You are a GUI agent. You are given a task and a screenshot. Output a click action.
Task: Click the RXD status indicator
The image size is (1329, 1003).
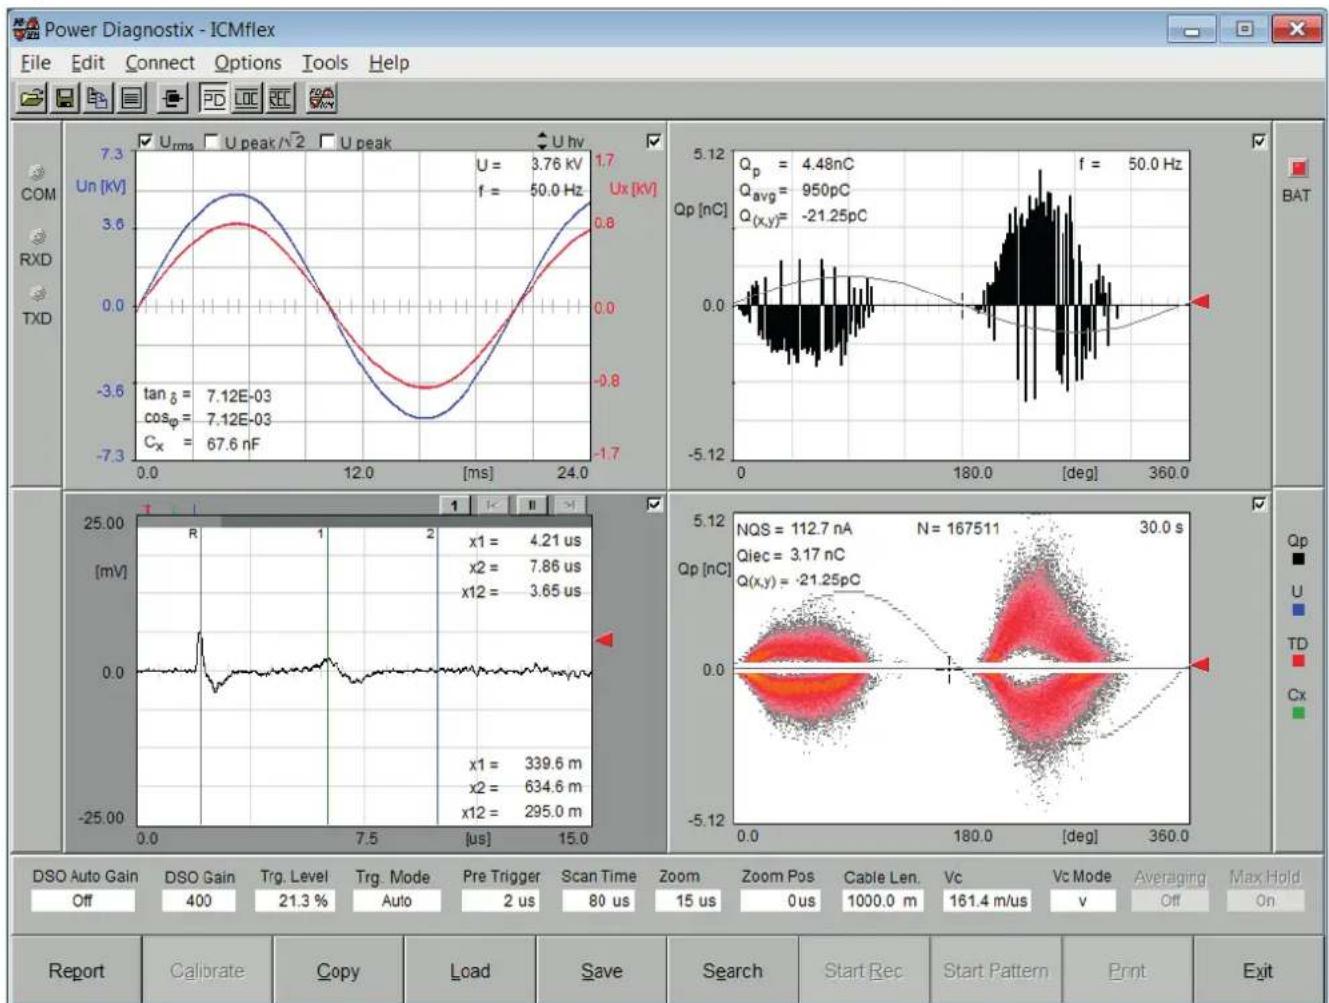tap(38, 237)
